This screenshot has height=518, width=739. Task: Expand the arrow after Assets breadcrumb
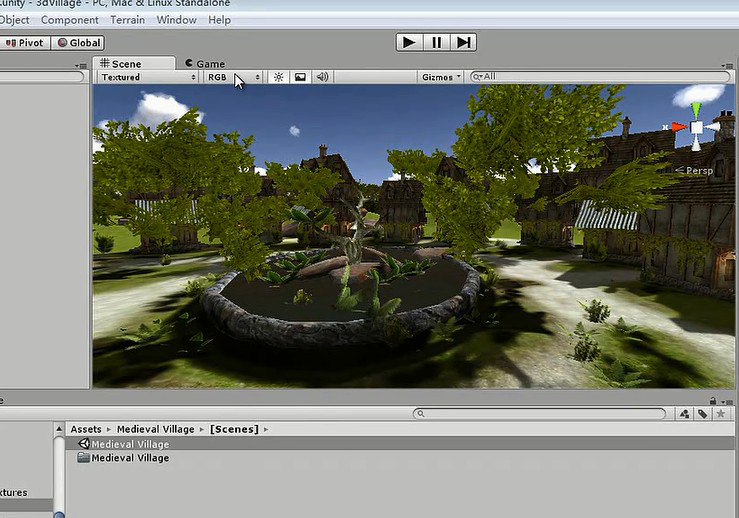tap(109, 429)
